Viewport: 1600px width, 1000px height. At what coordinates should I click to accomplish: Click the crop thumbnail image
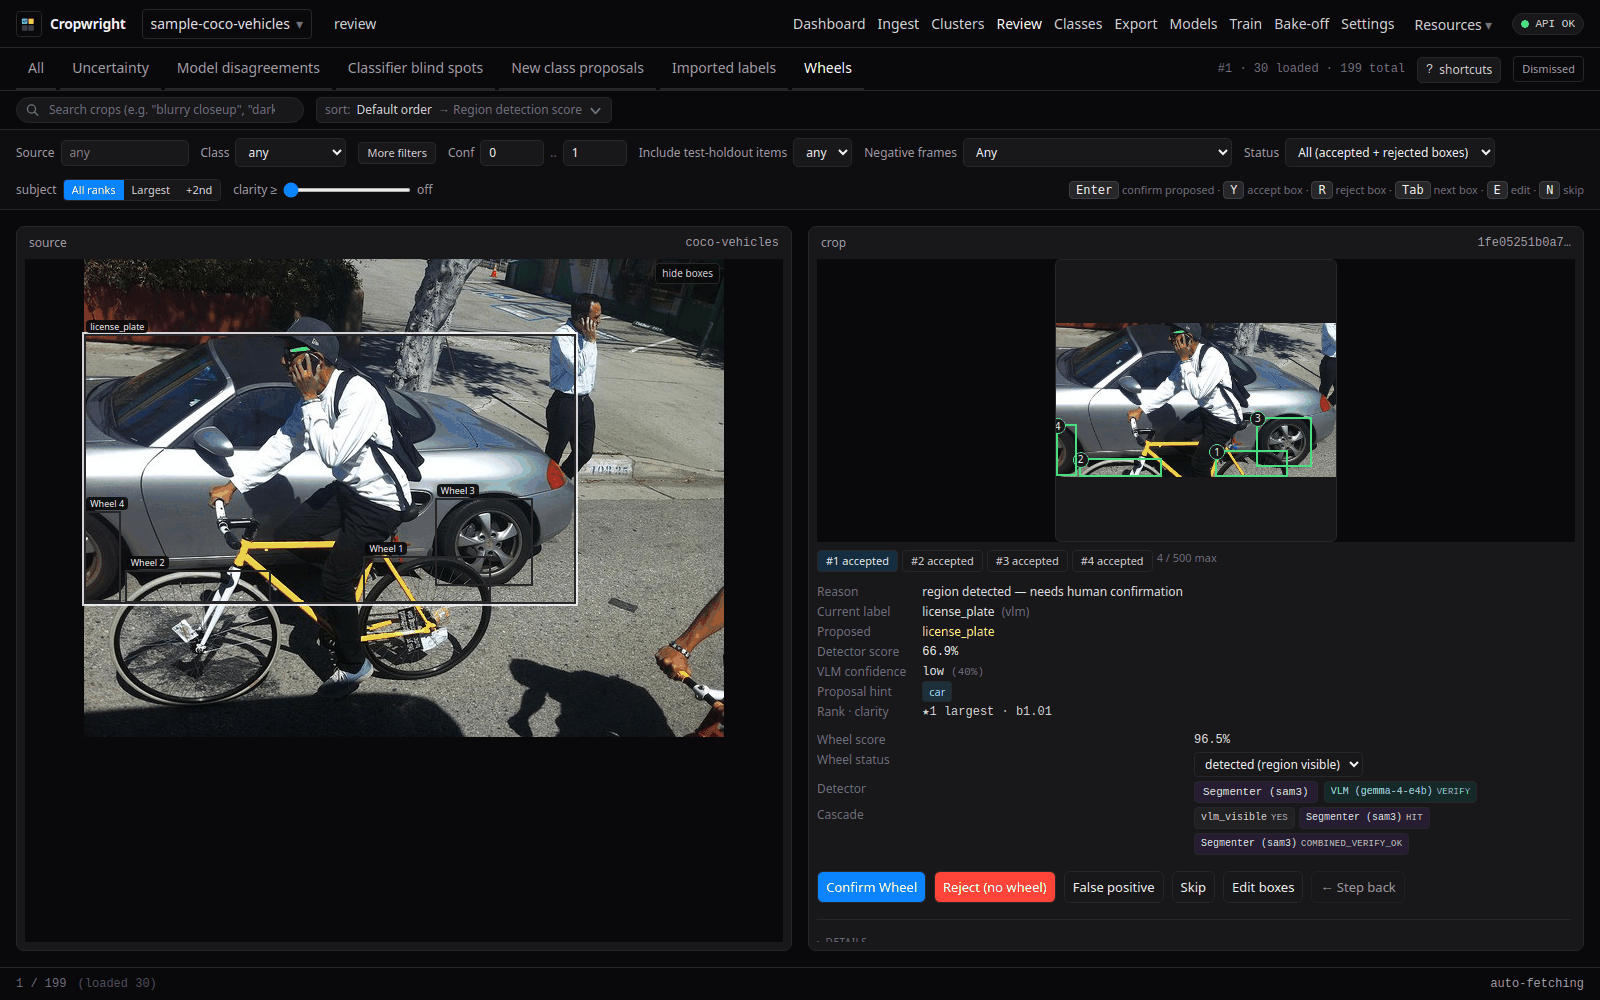click(1196, 400)
